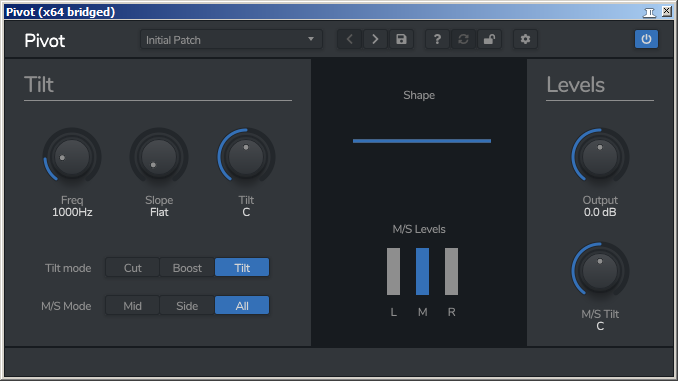Click the M/S Levels label

(x=419, y=229)
